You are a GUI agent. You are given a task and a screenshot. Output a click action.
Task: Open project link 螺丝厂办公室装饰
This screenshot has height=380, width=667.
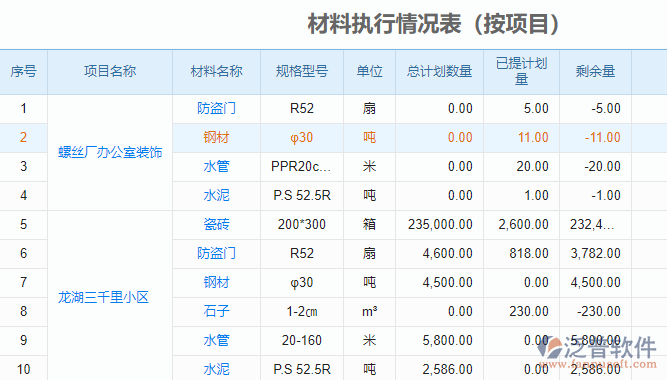tap(110, 152)
